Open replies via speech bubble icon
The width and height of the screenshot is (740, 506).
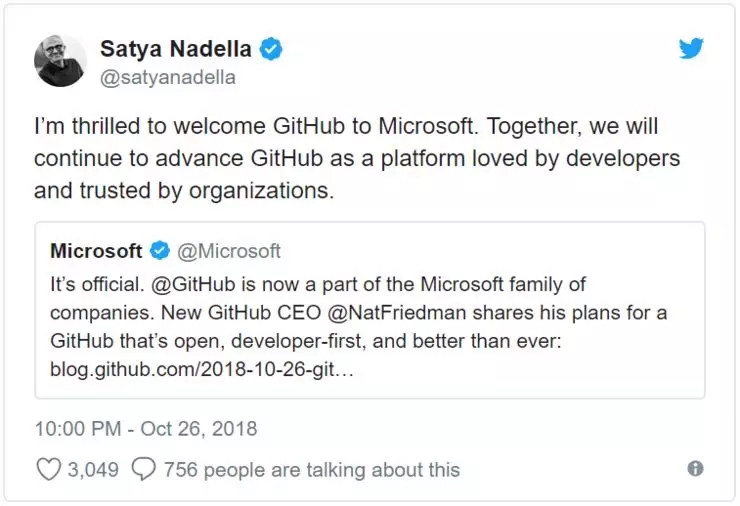click(143, 469)
